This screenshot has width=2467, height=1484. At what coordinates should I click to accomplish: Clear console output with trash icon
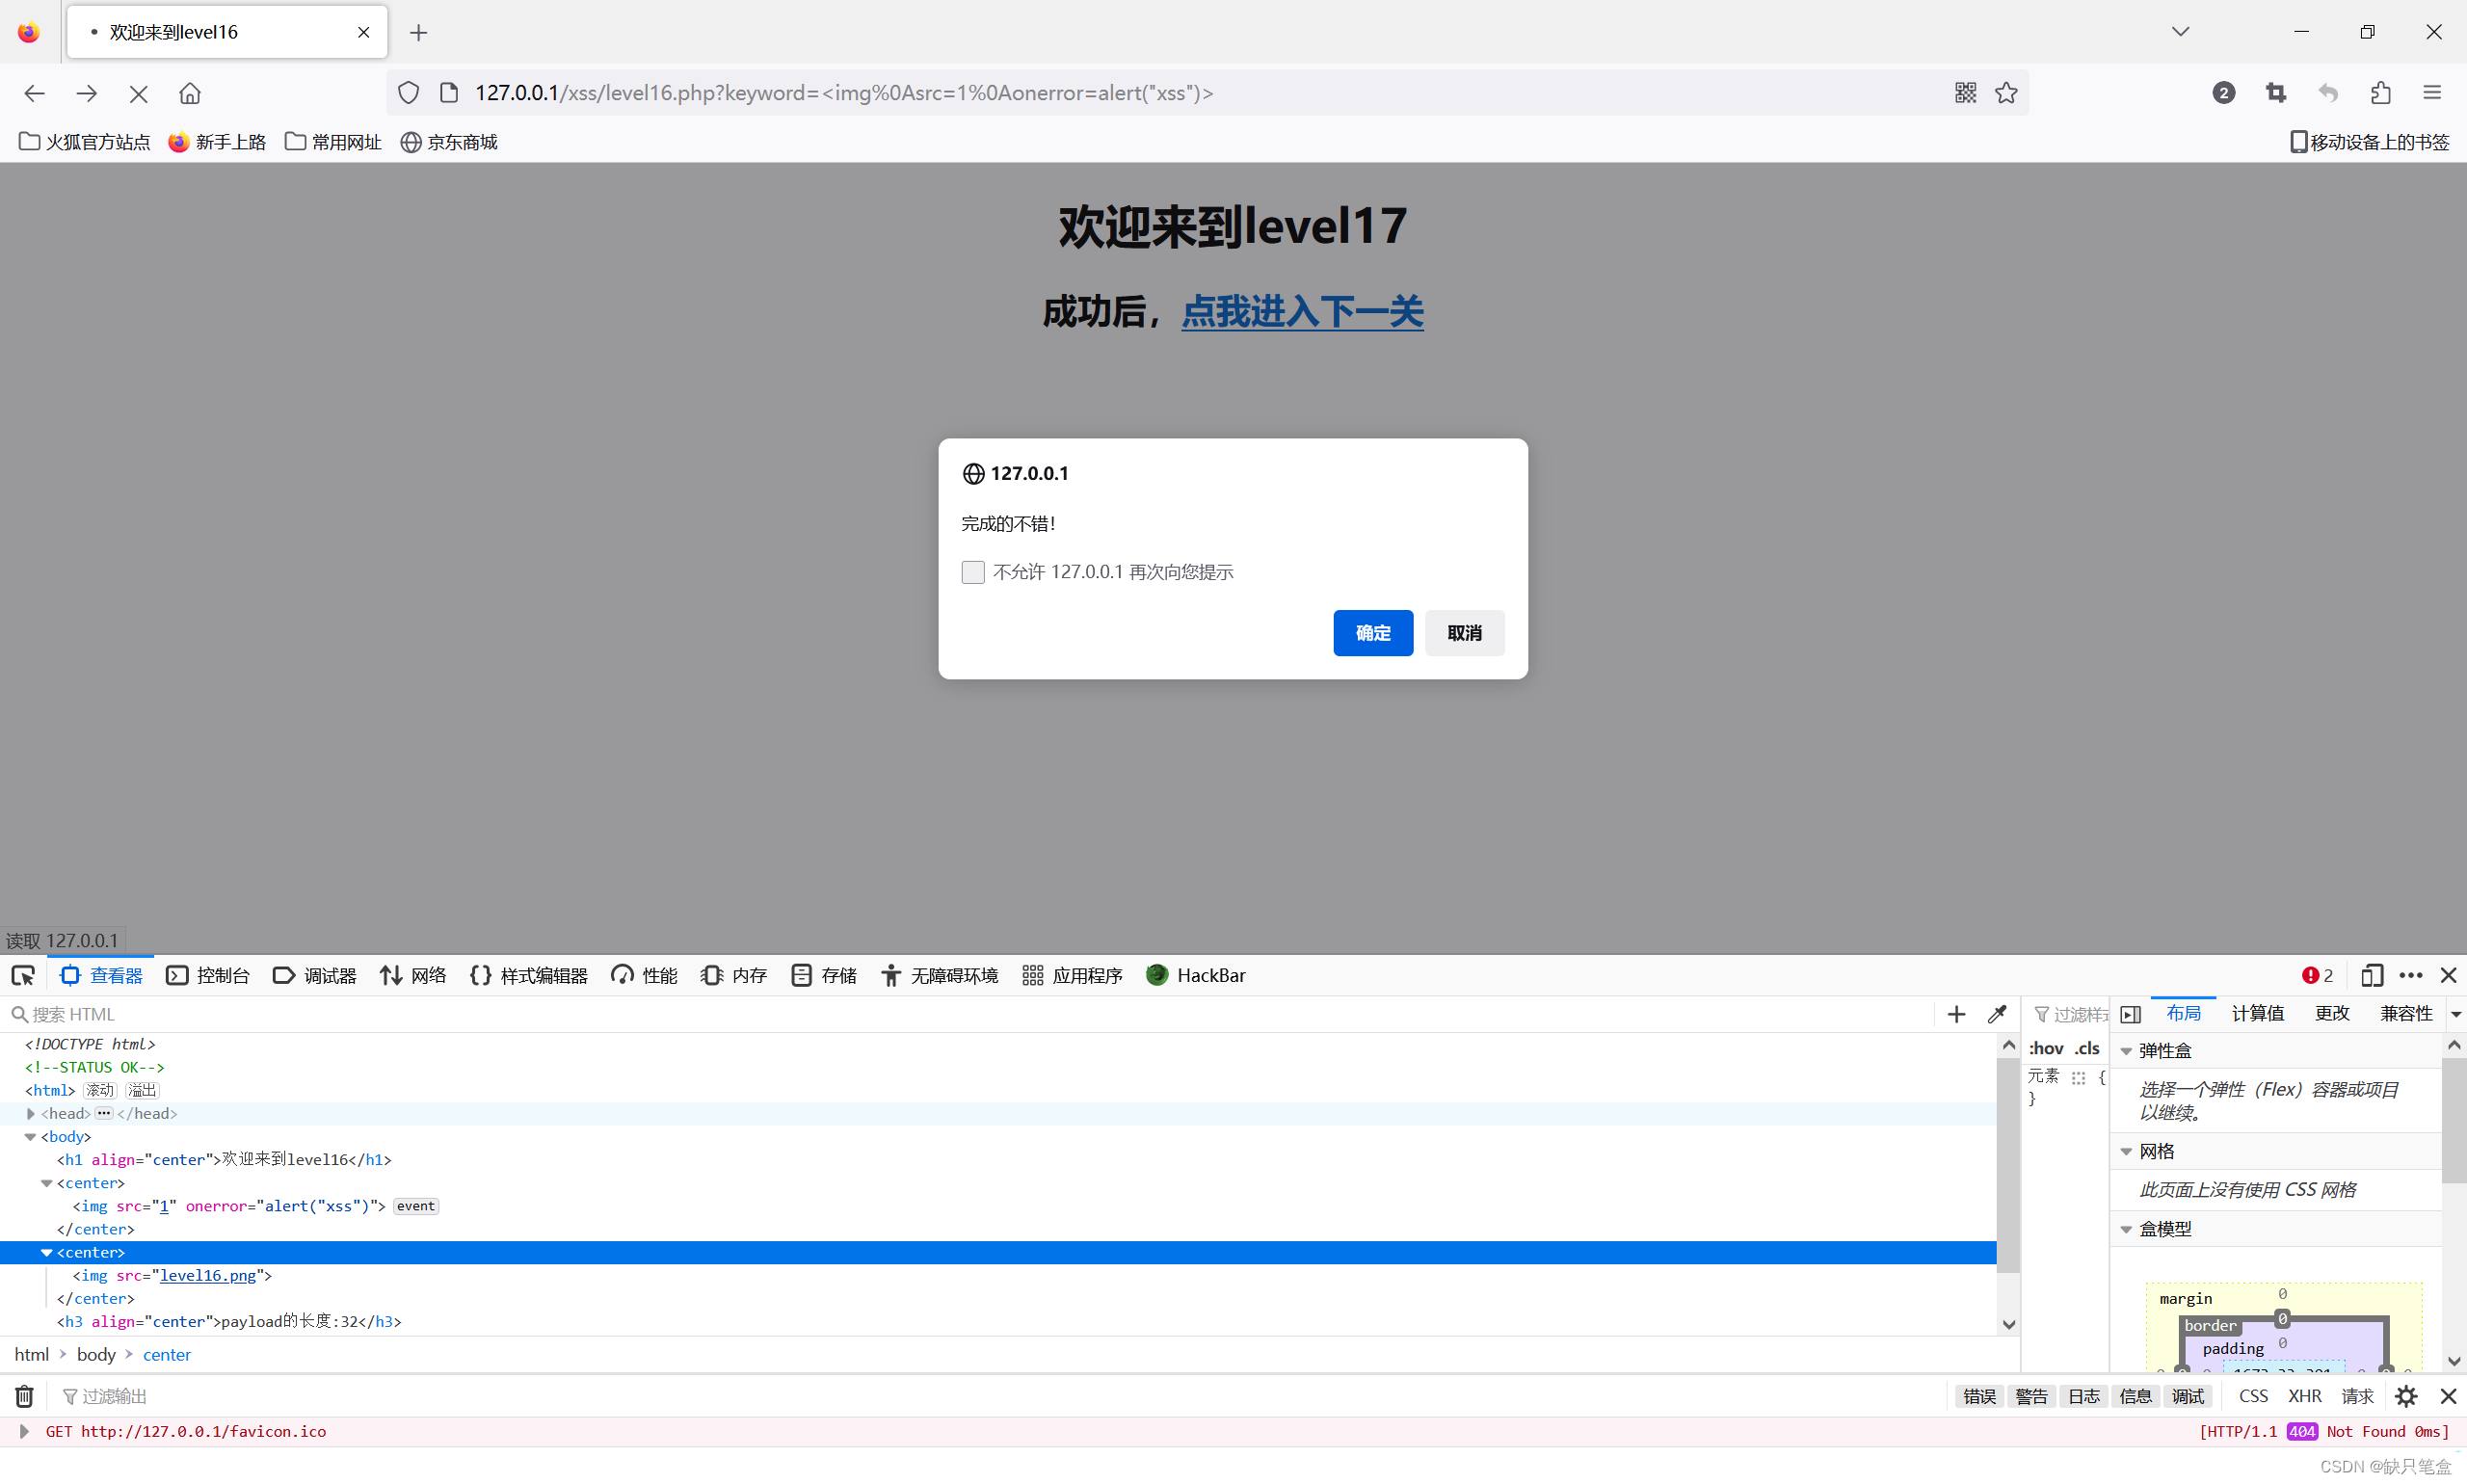click(24, 1396)
